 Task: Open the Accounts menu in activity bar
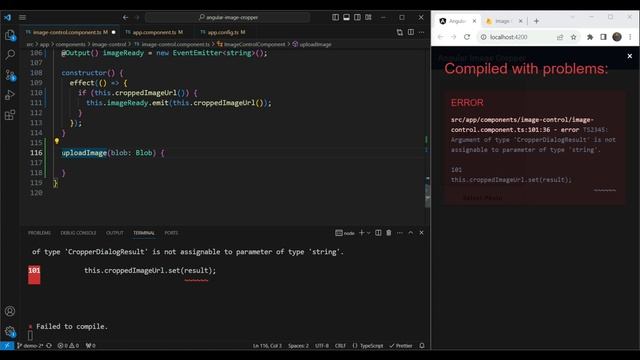[10, 311]
